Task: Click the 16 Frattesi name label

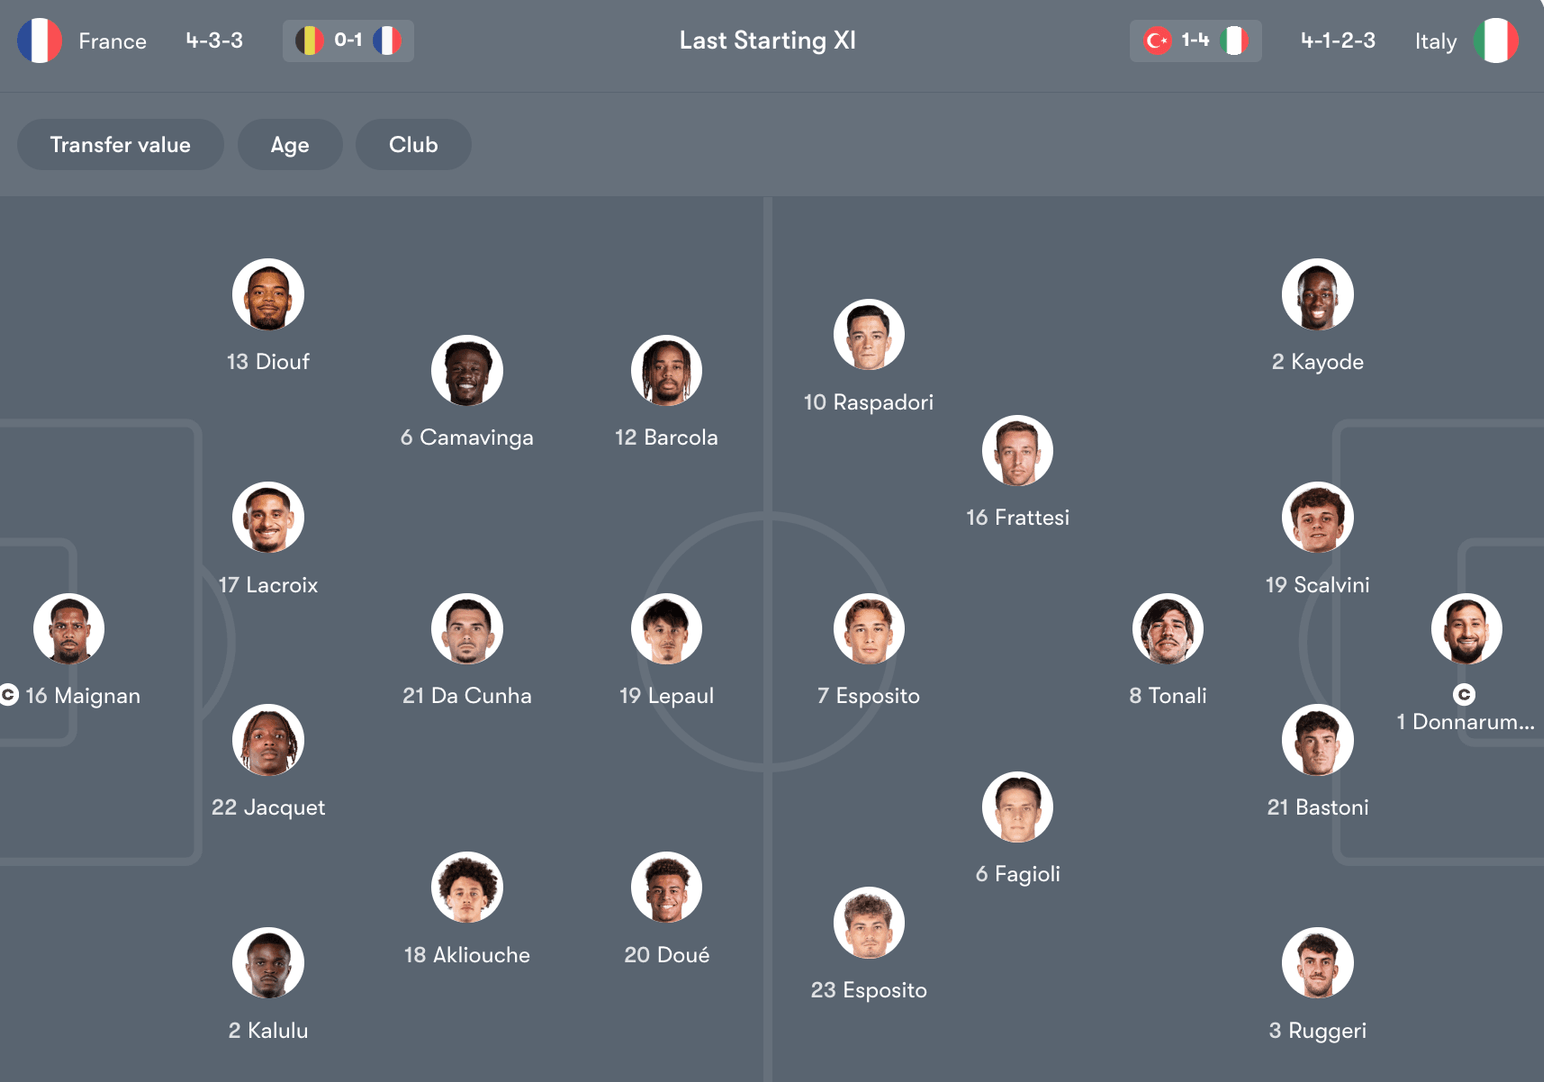Action: pyautogui.click(x=1018, y=517)
